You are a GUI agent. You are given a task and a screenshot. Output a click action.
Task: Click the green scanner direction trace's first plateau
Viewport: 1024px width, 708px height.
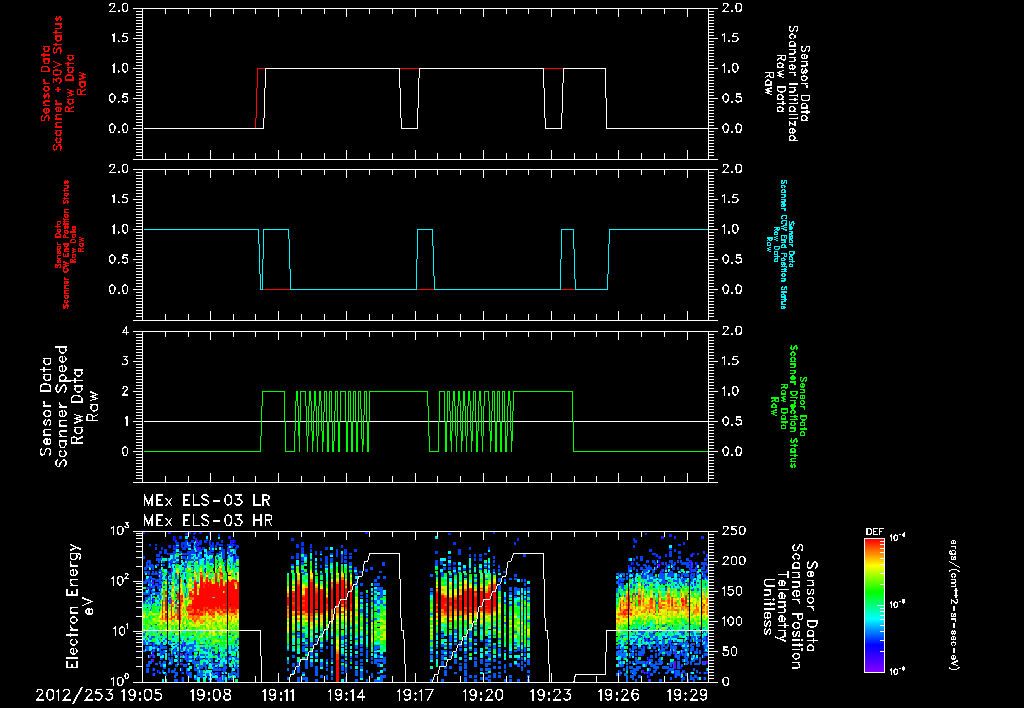(273, 391)
